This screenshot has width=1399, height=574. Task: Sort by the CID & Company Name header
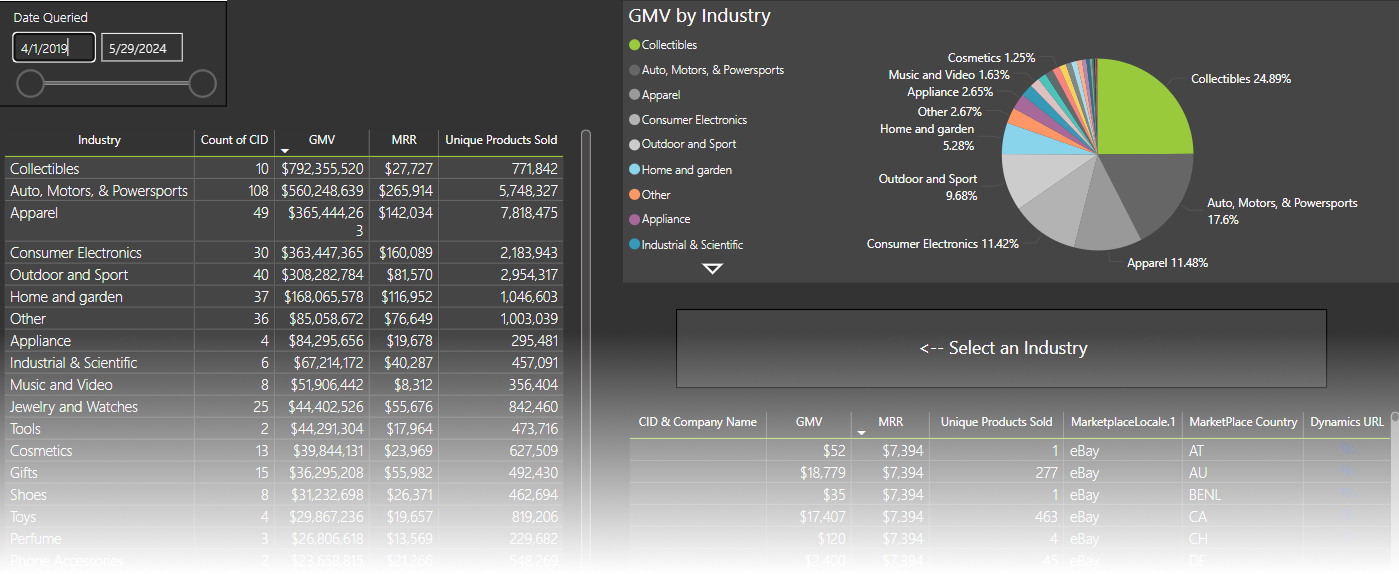point(698,422)
